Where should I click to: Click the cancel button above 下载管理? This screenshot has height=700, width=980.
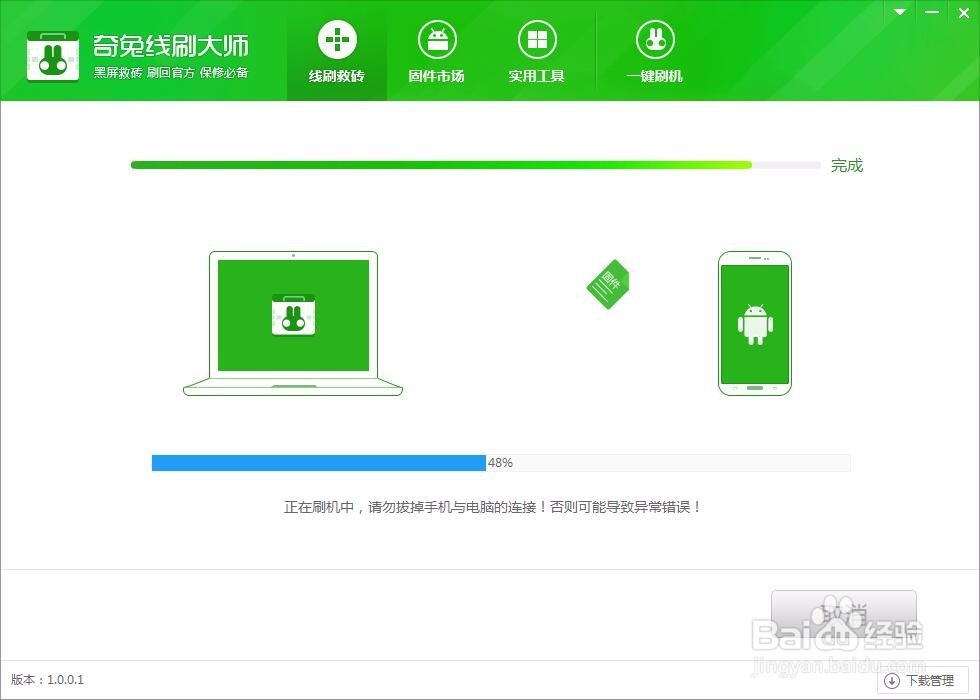point(844,612)
